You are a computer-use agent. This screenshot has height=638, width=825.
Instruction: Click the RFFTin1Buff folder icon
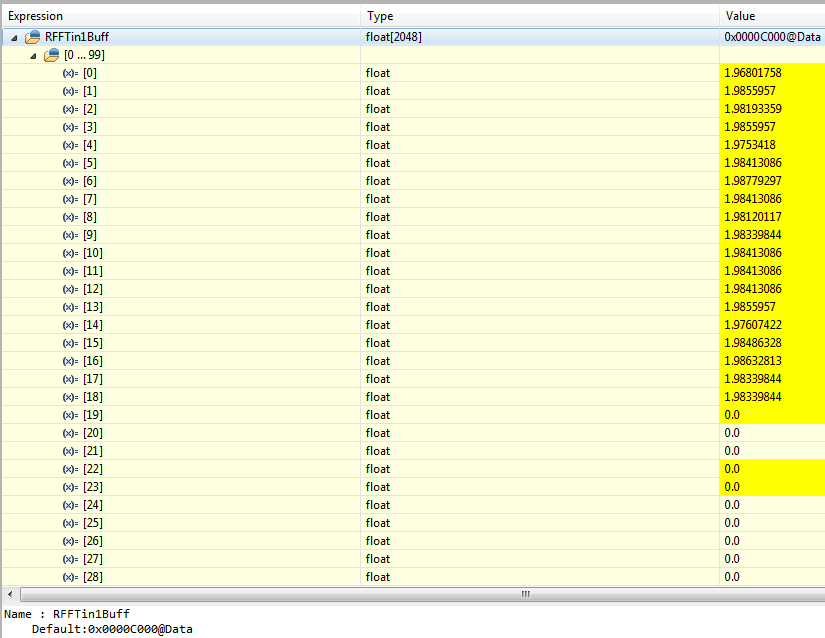click(x=33, y=37)
